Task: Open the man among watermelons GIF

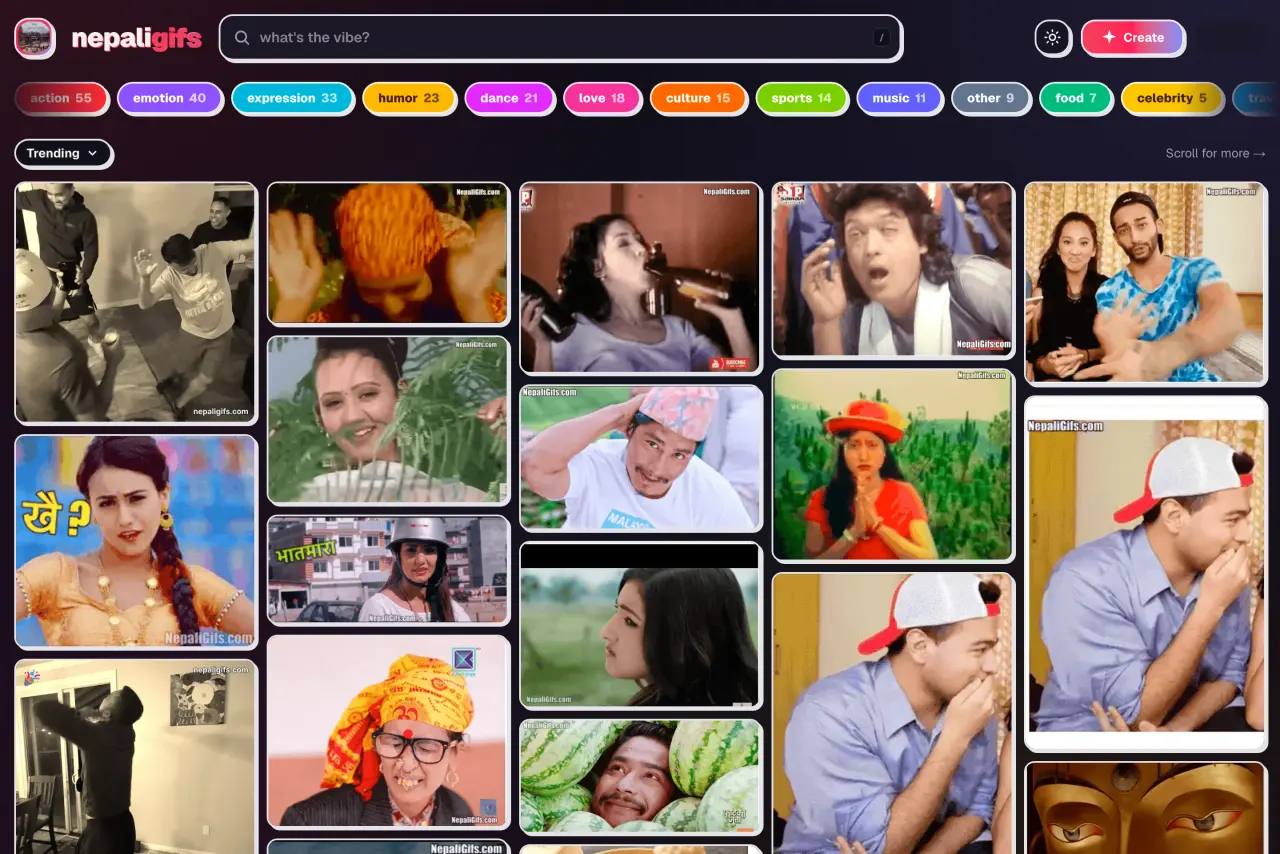Action: coord(641,777)
